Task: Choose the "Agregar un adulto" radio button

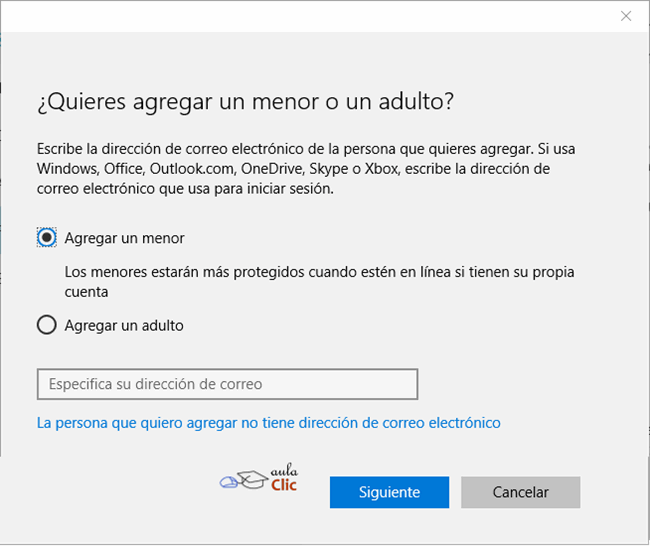Action: point(47,325)
